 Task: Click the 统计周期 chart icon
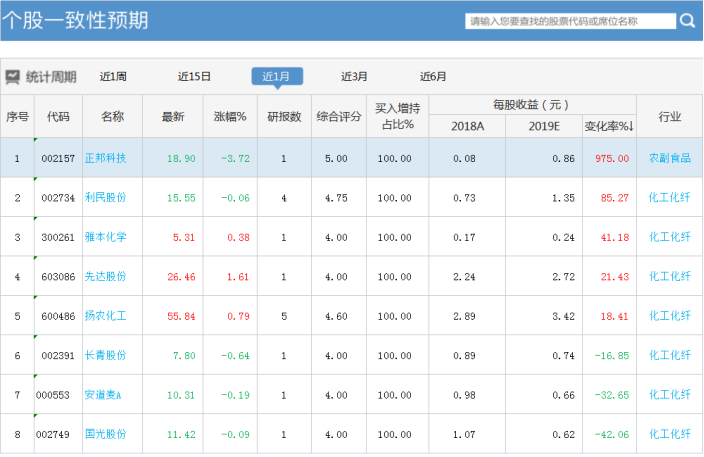(x=13, y=77)
